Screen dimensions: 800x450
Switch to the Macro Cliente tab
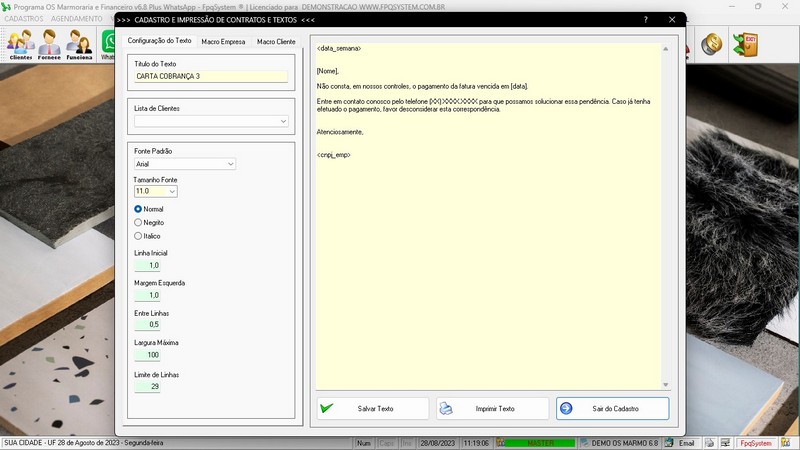[x=276, y=41]
